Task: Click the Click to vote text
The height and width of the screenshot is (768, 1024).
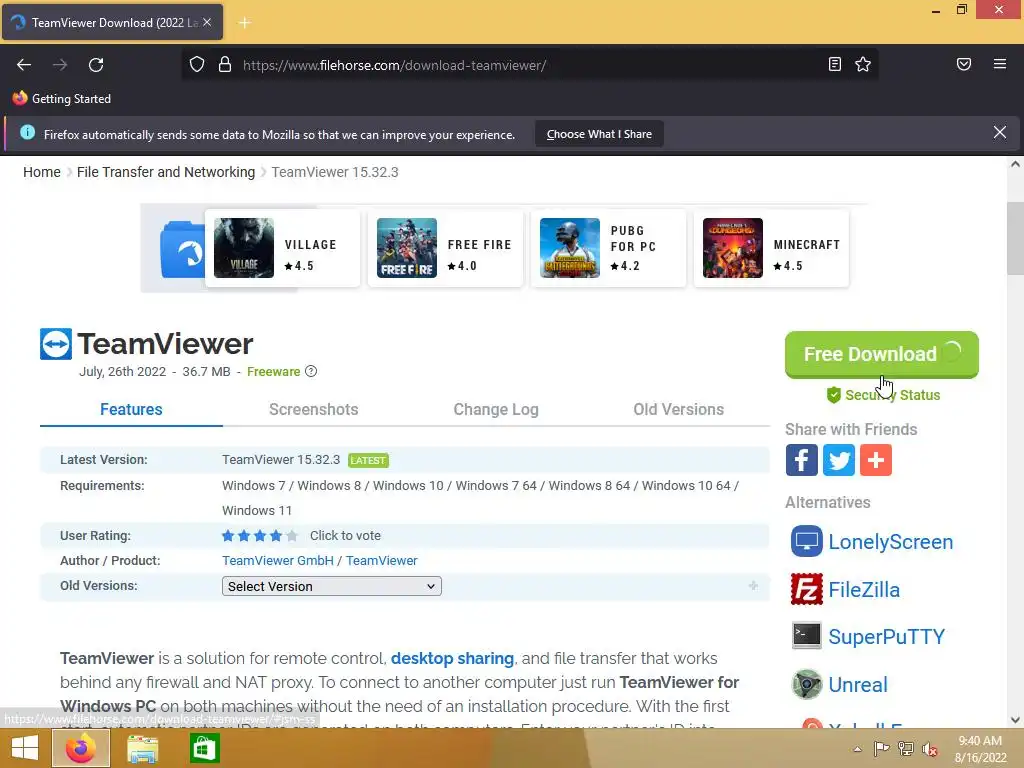Action: pyautogui.click(x=345, y=536)
